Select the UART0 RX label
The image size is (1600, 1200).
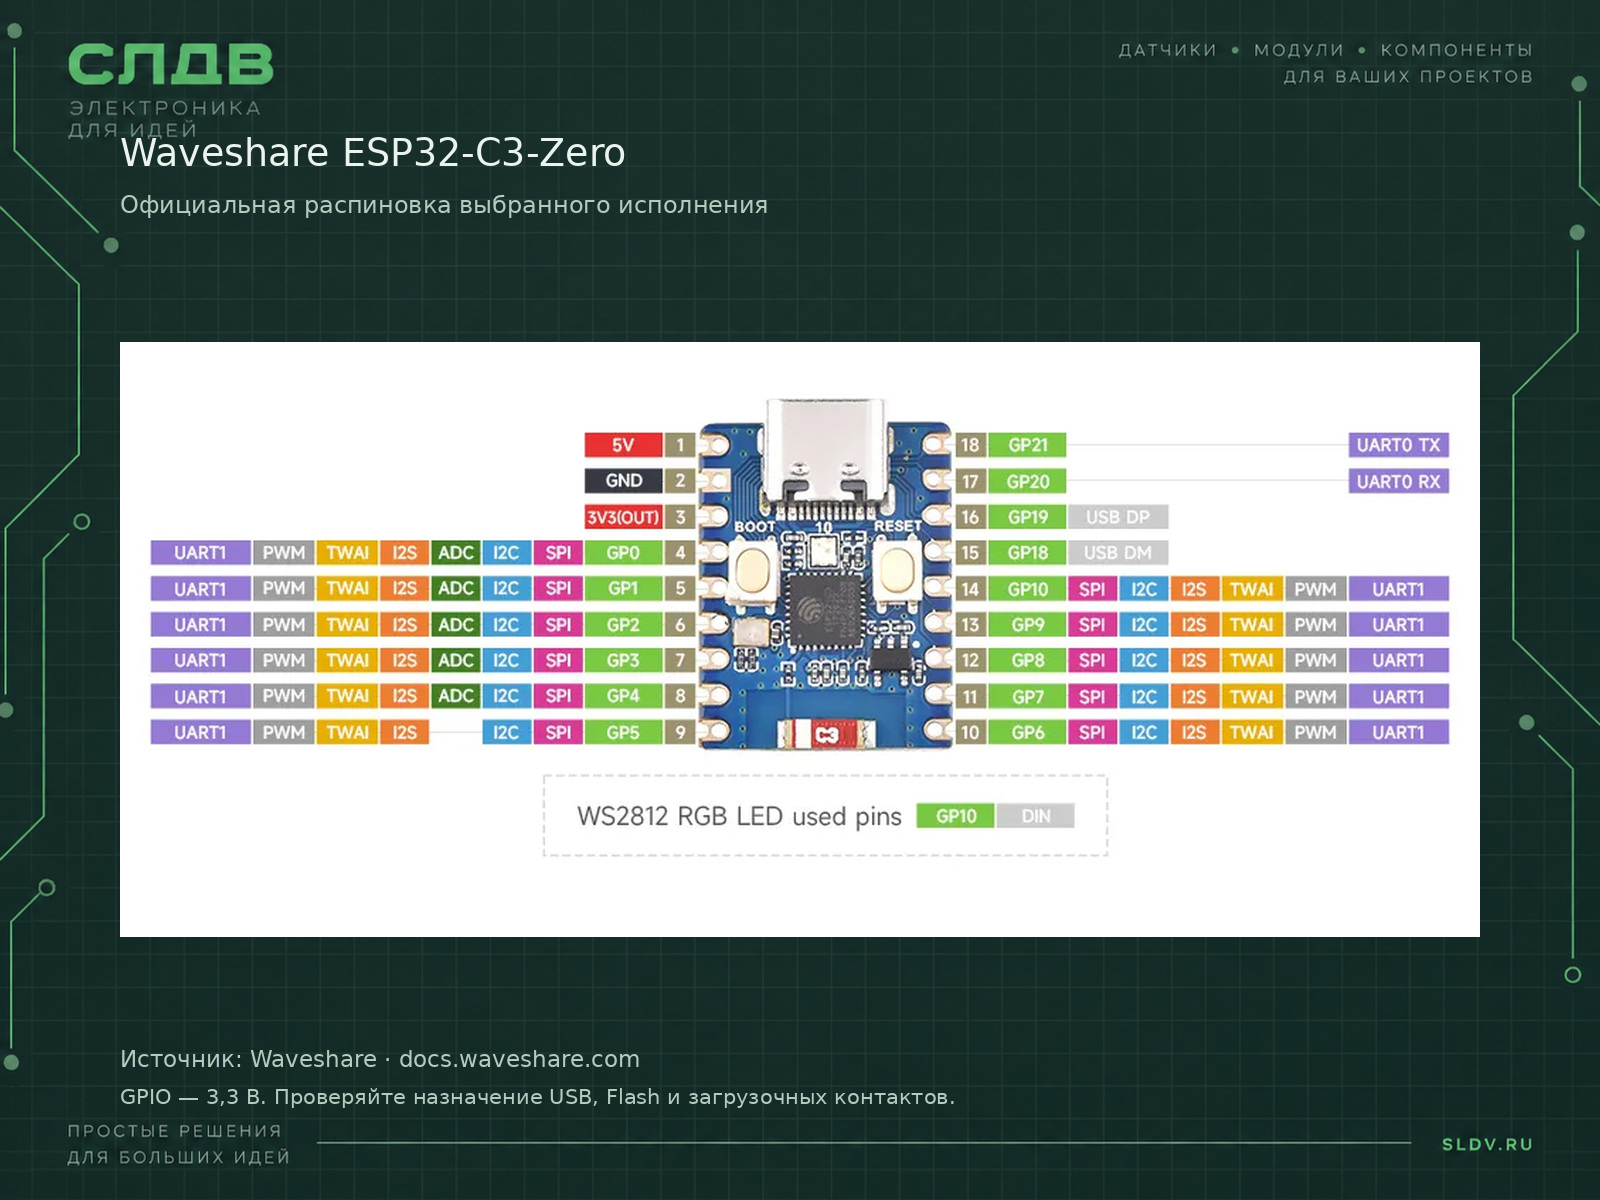pos(1398,481)
